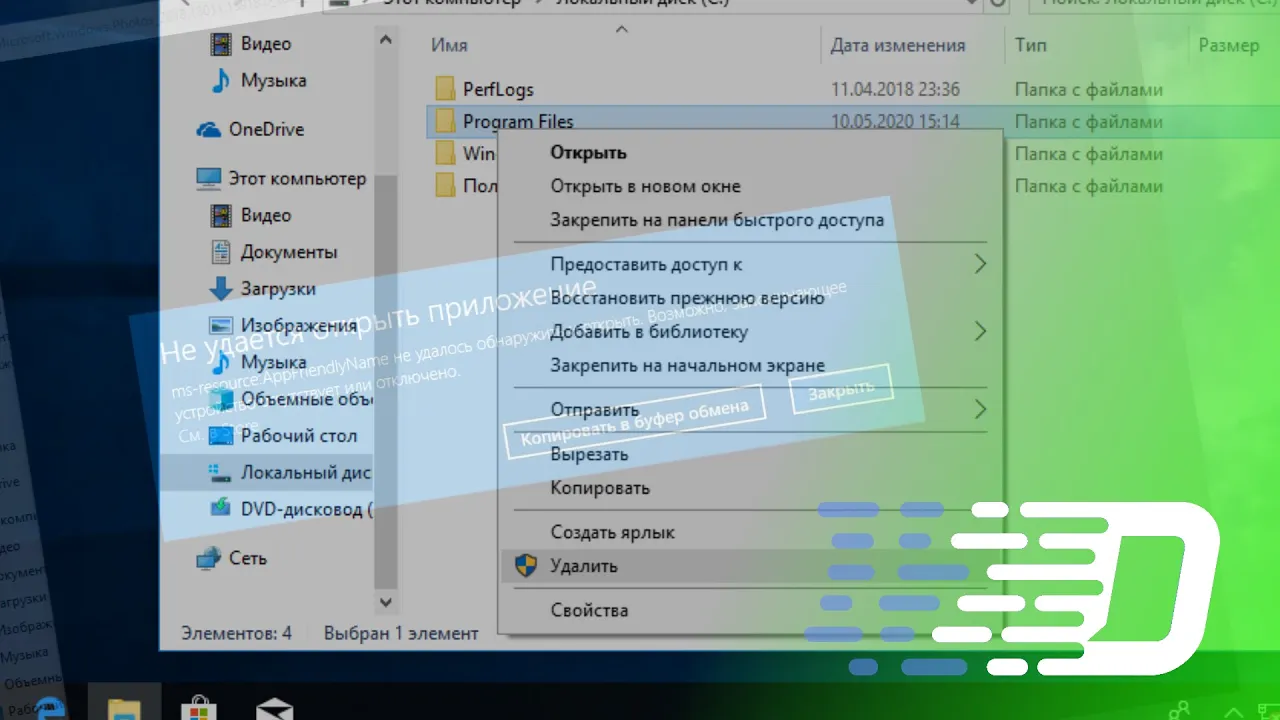The height and width of the screenshot is (720, 1280).
Task: Expand the Отправить submenu arrow
Action: [980, 409]
